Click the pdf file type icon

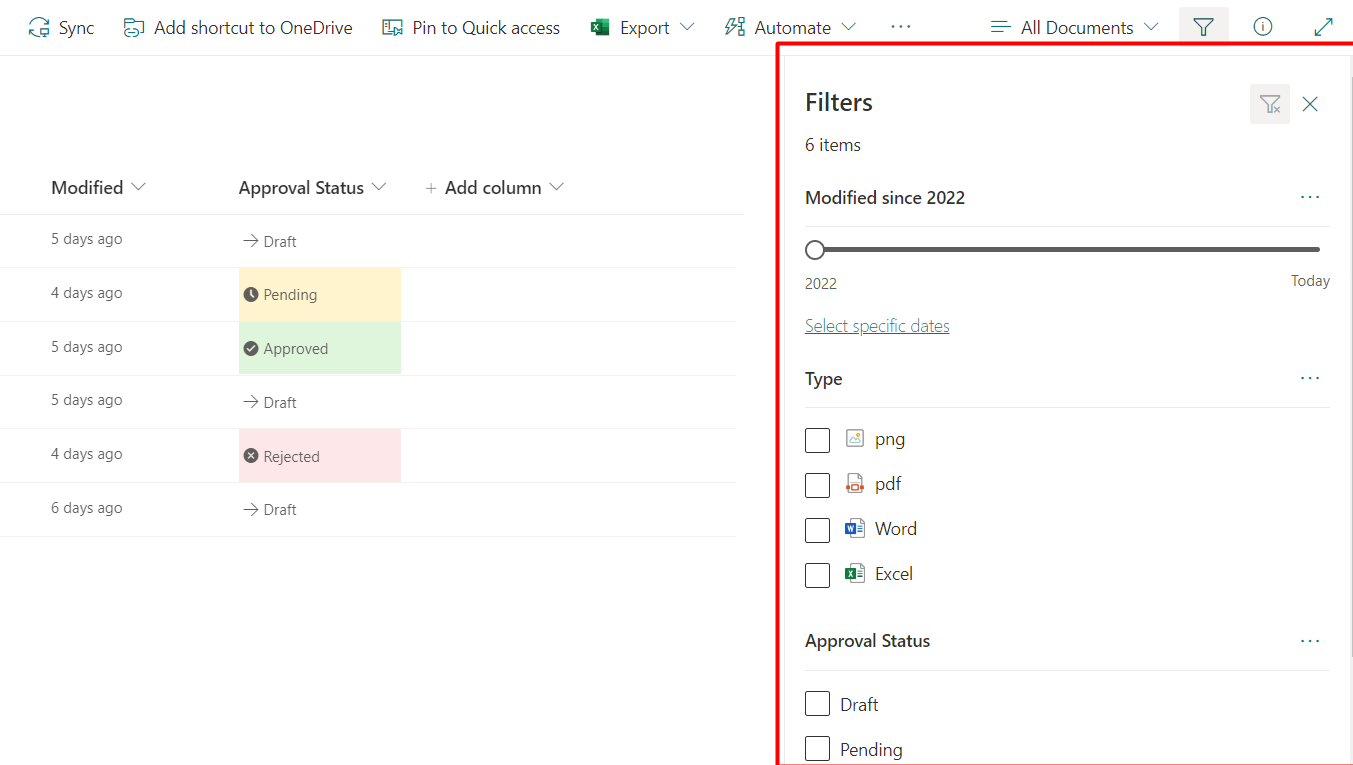click(854, 484)
